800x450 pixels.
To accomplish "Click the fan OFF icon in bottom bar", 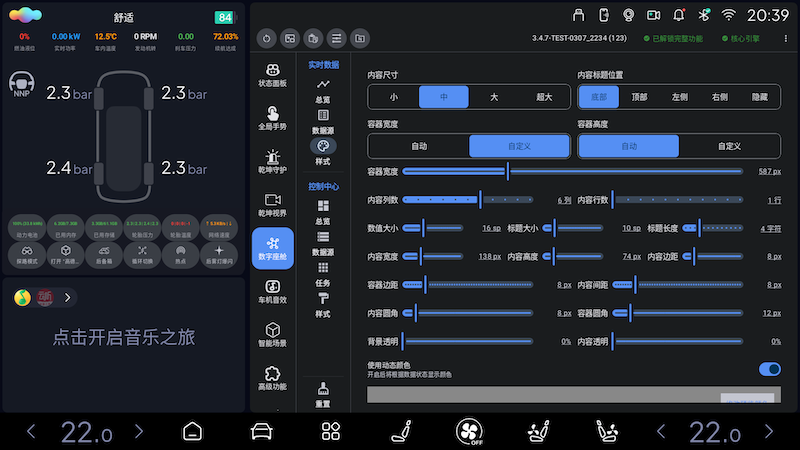I will coord(469,432).
